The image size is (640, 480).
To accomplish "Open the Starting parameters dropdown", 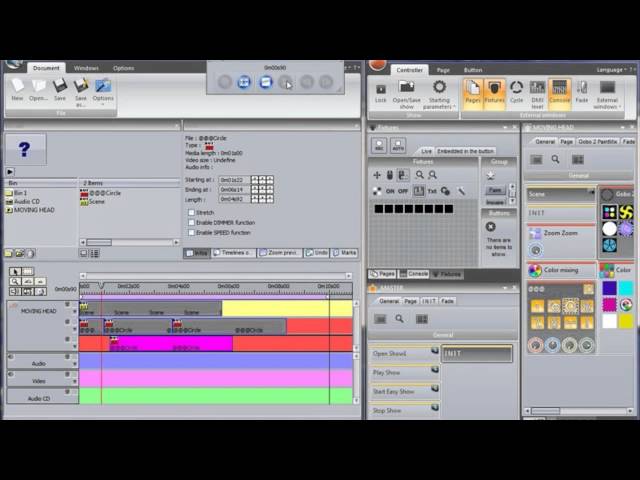I will (439, 95).
